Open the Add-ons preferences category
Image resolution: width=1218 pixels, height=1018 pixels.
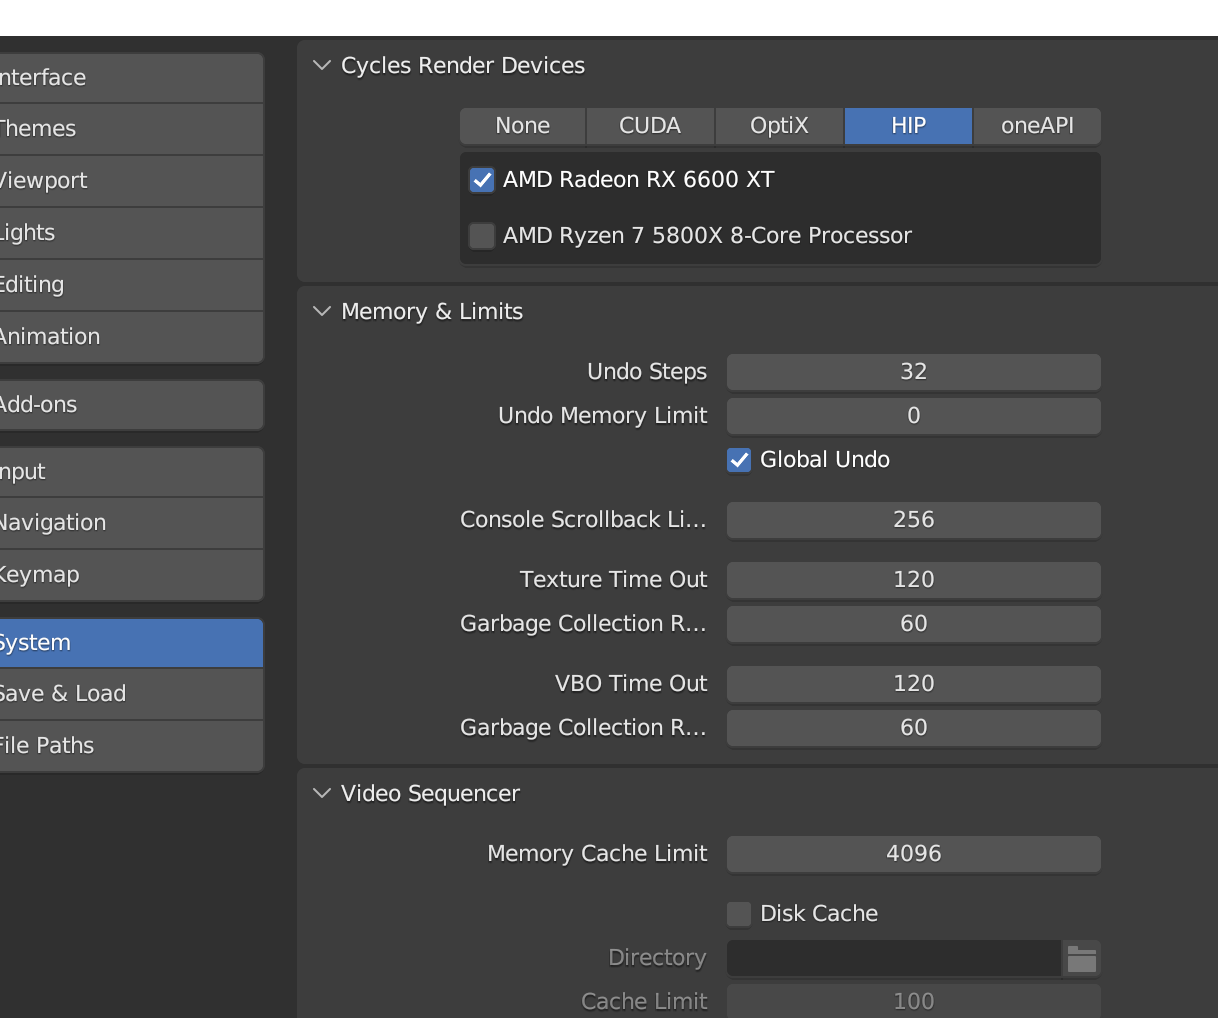pos(130,405)
